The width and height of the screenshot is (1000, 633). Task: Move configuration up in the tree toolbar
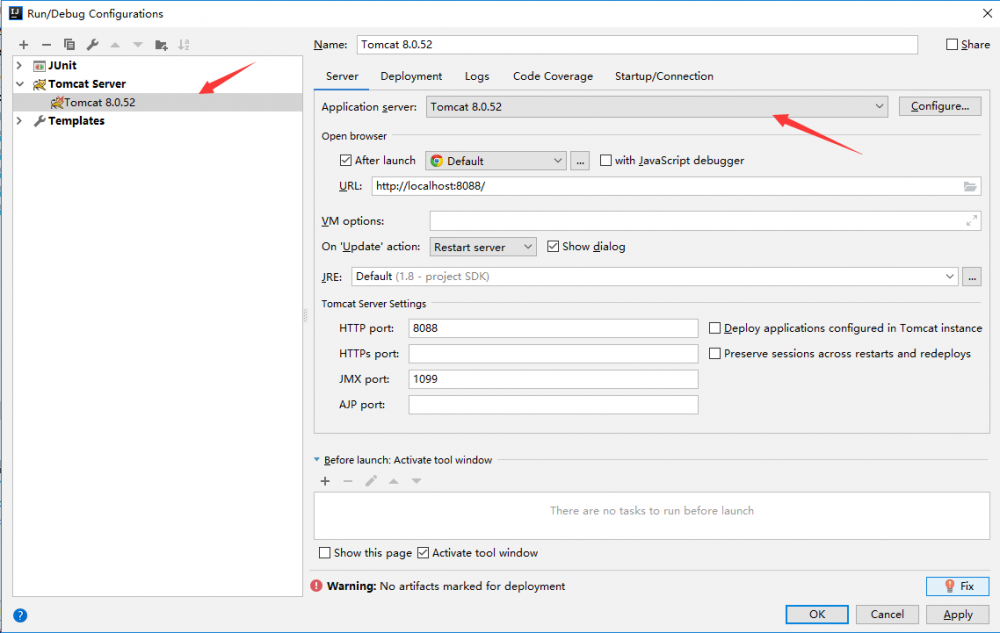click(115, 45)
